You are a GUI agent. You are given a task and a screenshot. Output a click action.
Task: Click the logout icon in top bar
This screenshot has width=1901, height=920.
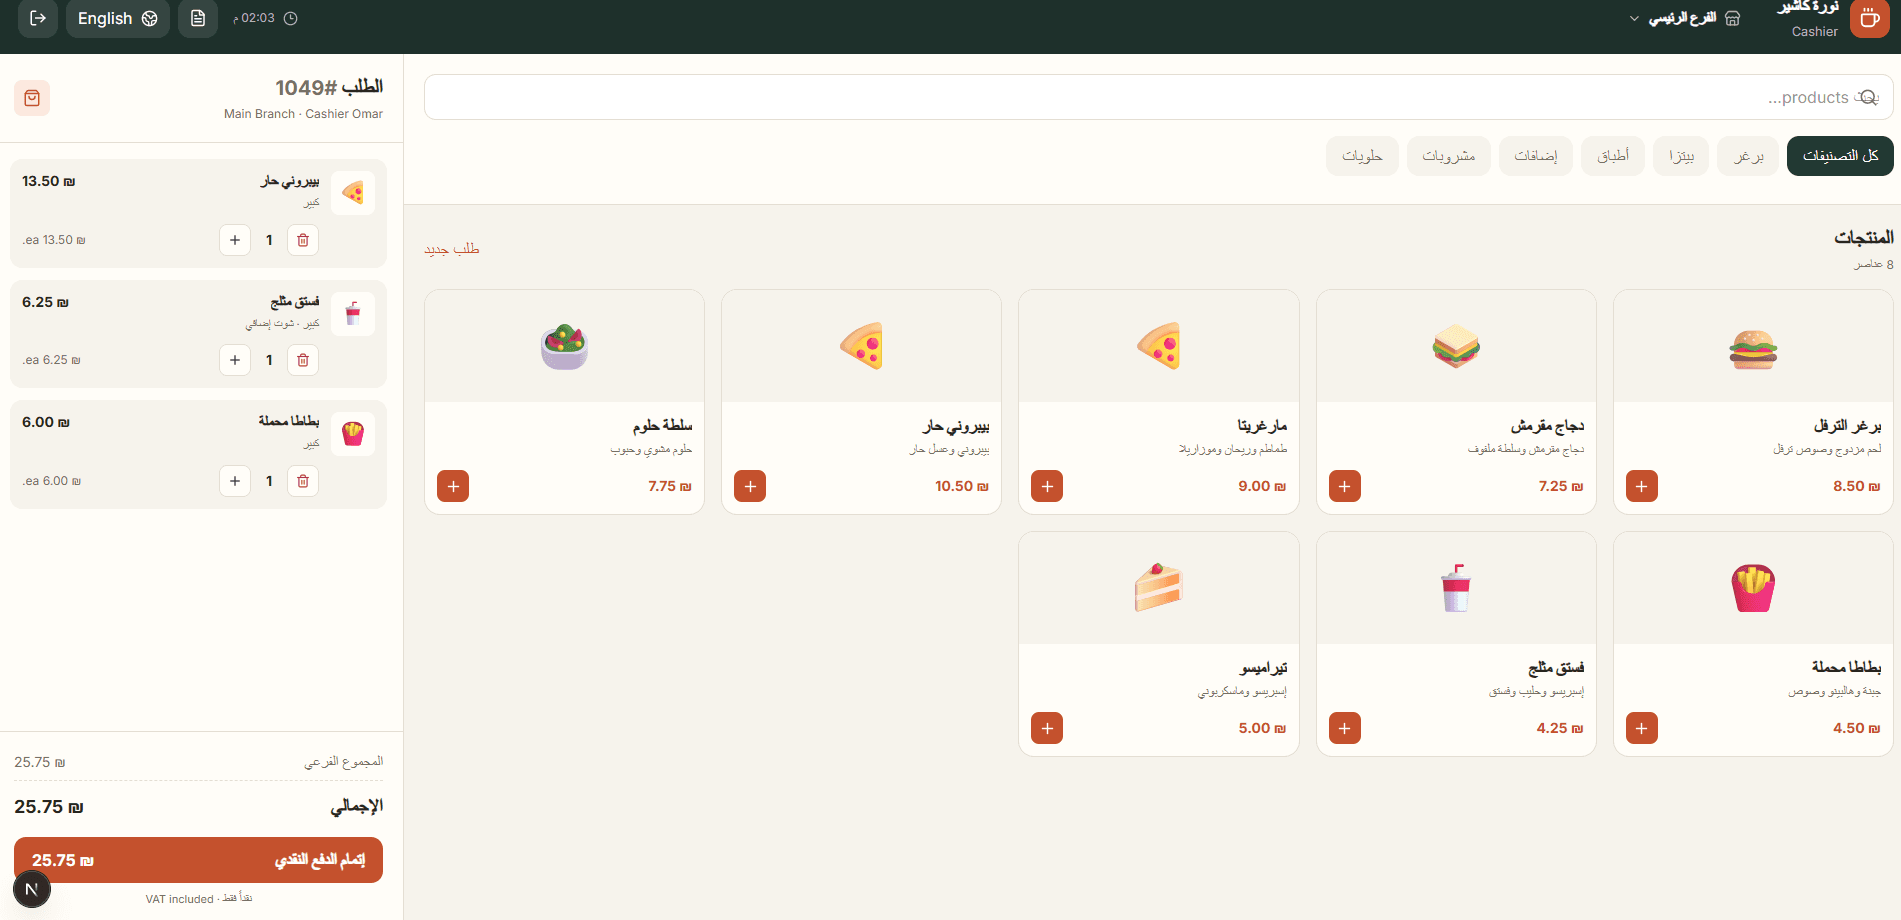click(x=38, y=18)
